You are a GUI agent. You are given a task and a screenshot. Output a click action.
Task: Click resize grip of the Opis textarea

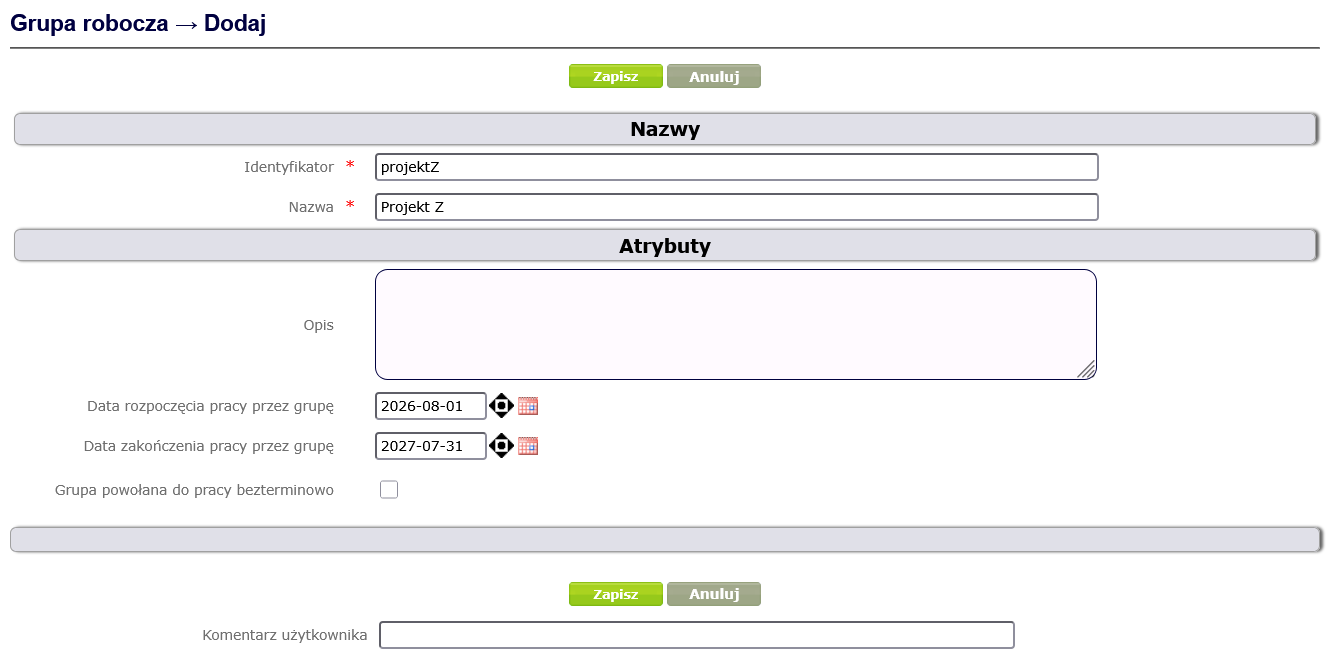coord(1087,370)
